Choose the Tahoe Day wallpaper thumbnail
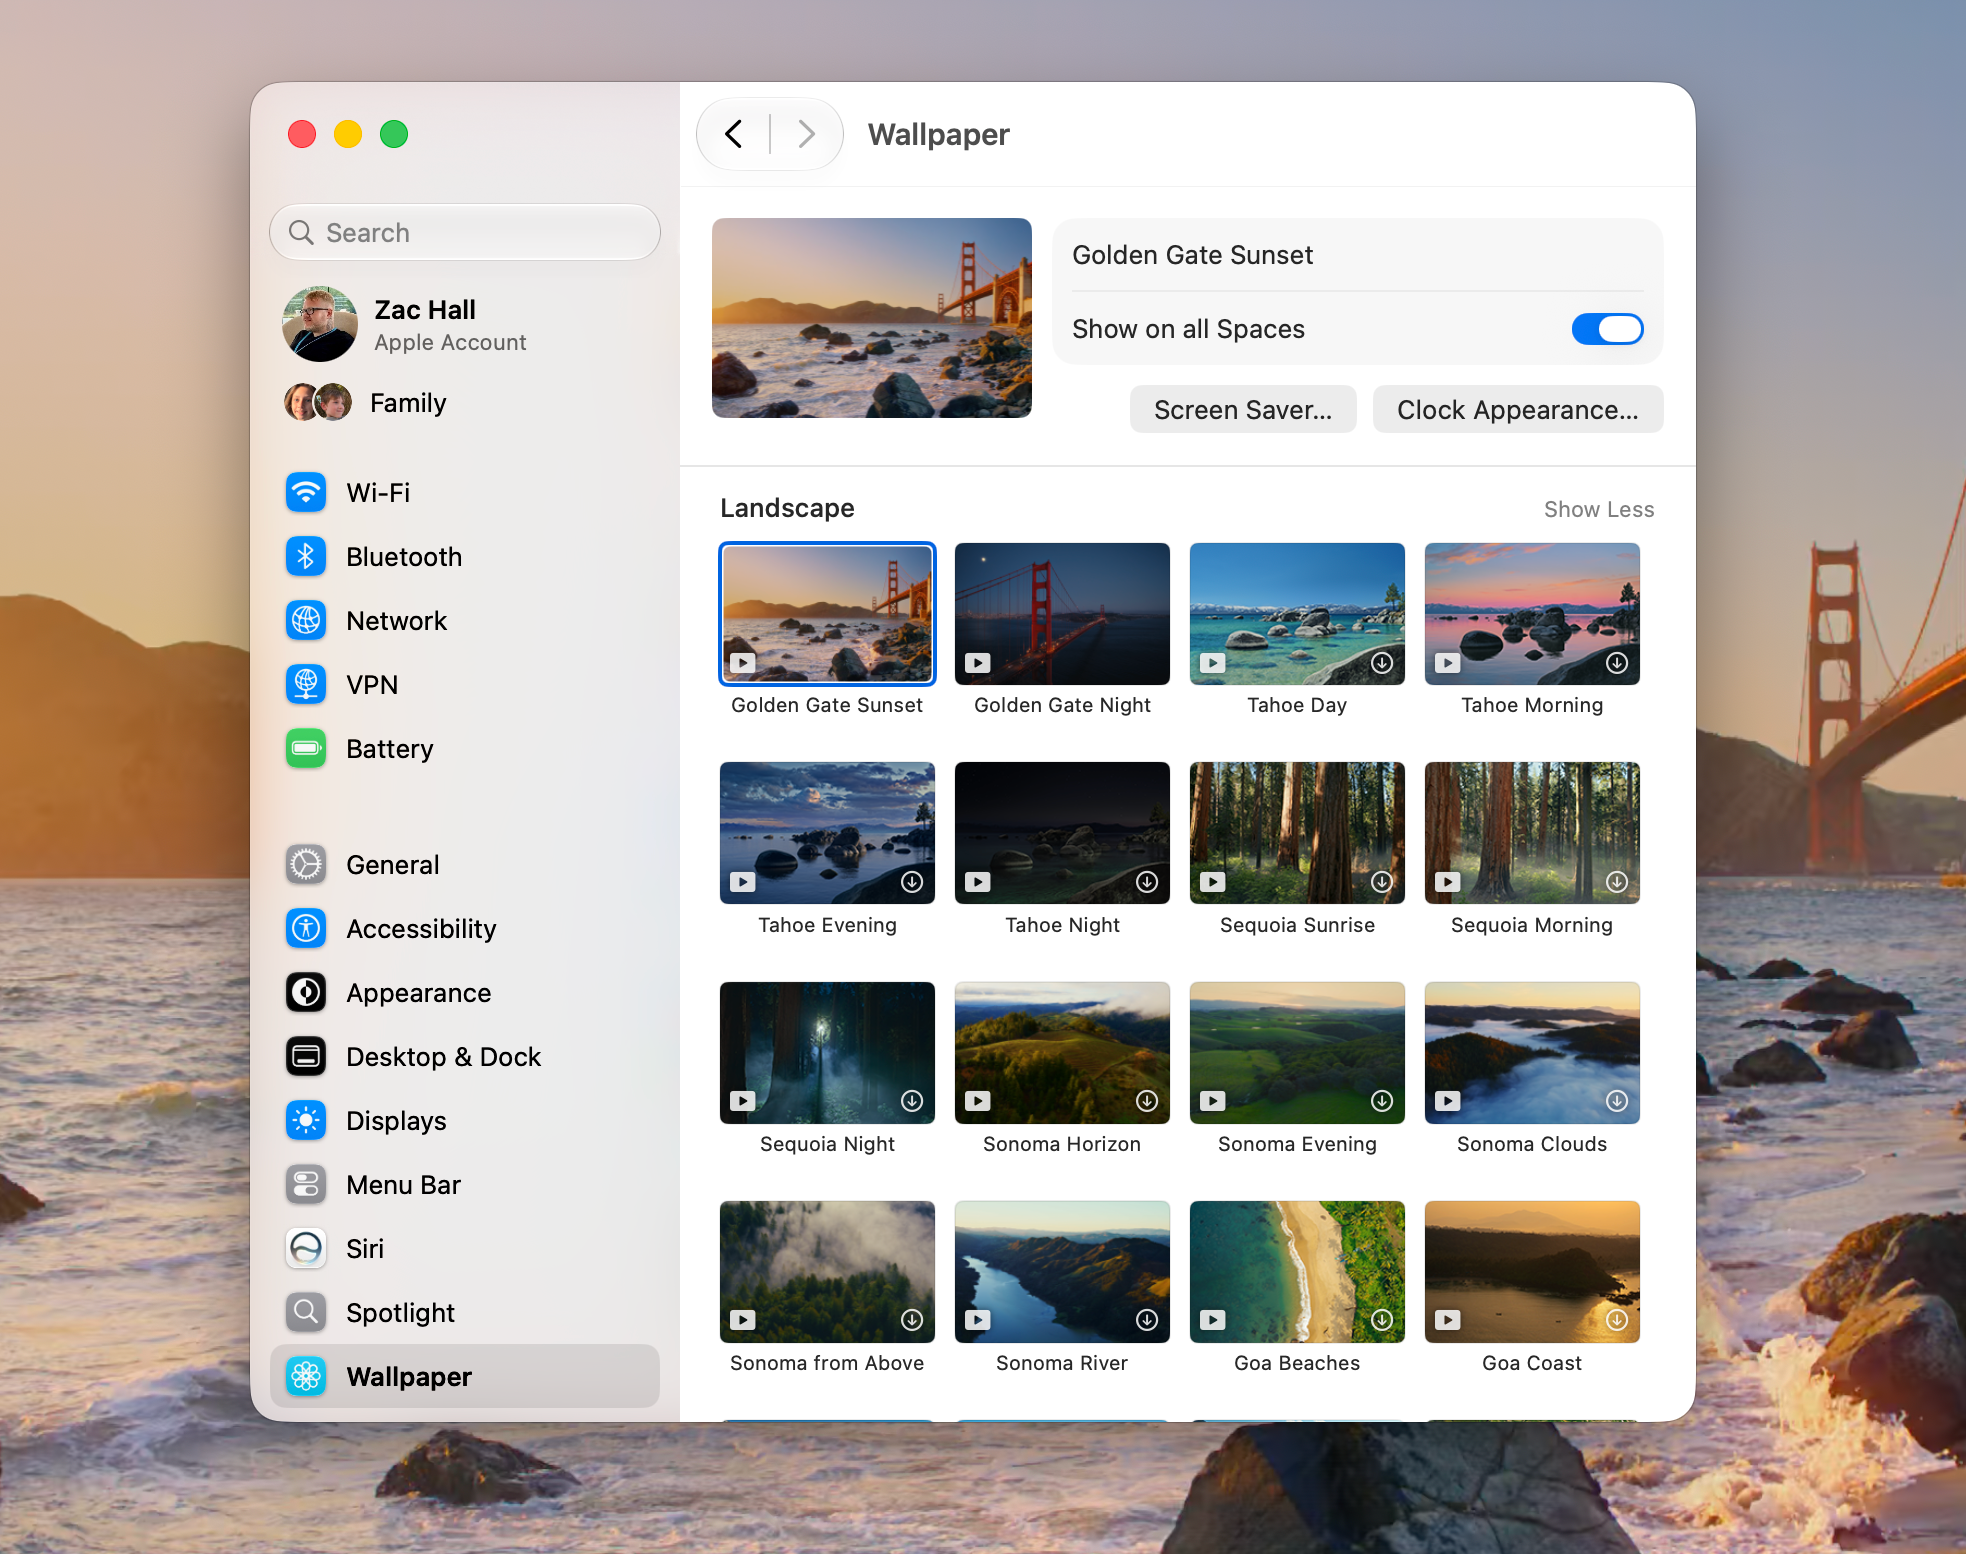 1297,614
